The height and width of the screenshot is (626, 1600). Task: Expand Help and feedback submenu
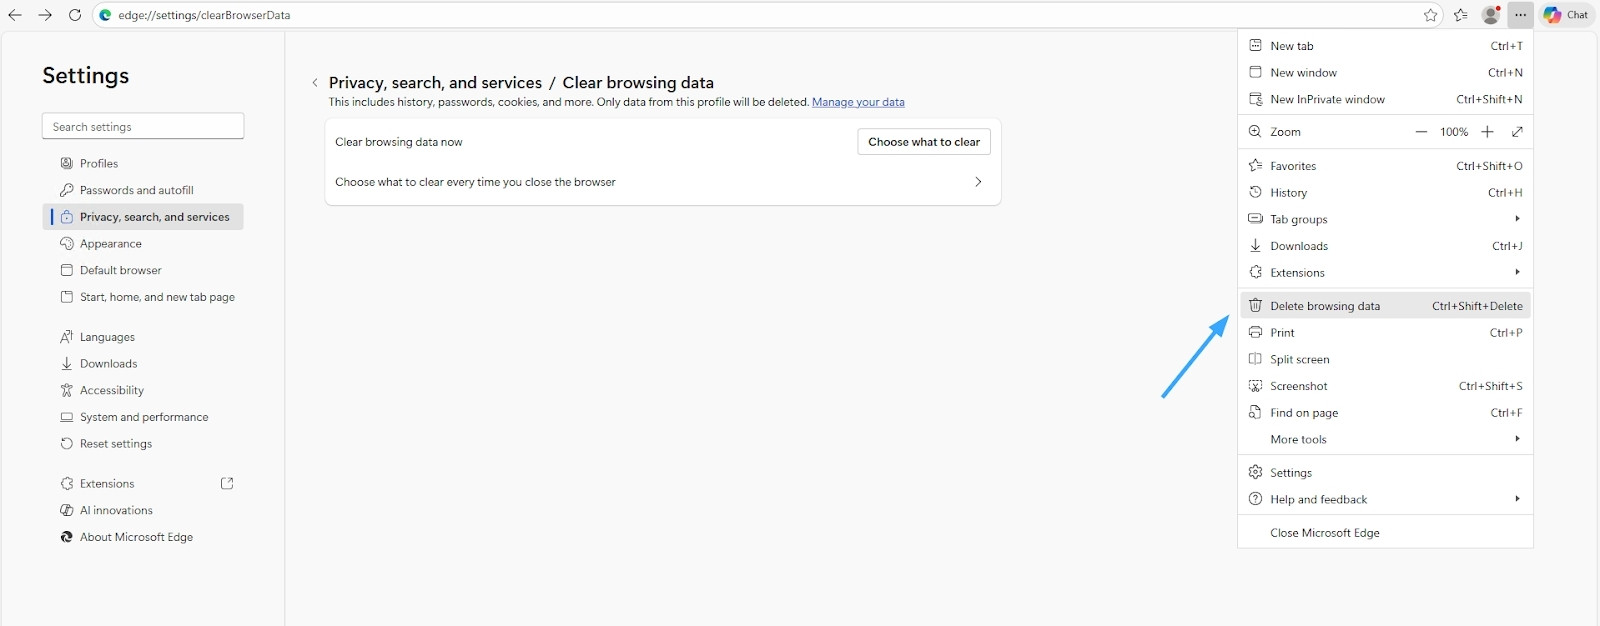[x=1385, y=499]
